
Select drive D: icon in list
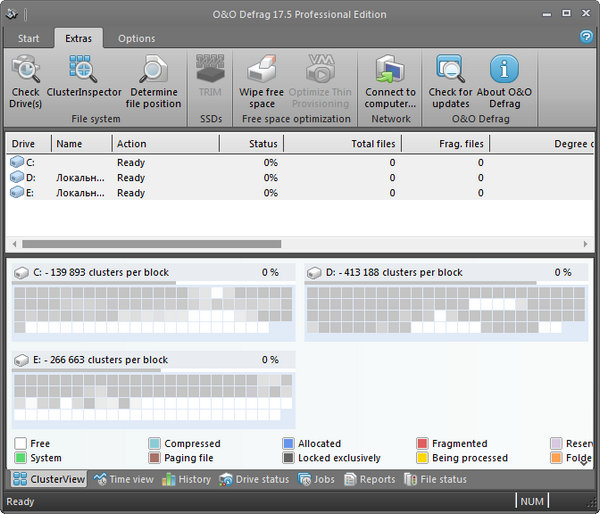(x=16, y=177)
